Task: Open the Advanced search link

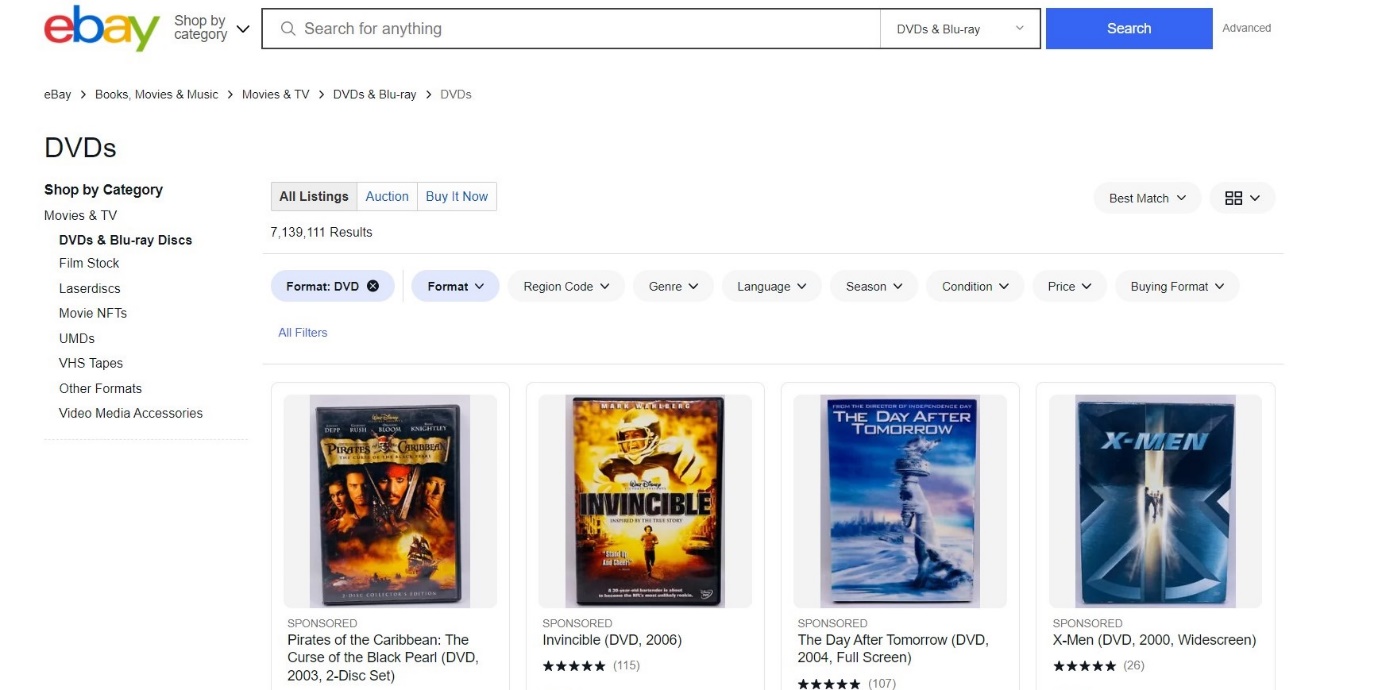Action: pos(1247,28)
